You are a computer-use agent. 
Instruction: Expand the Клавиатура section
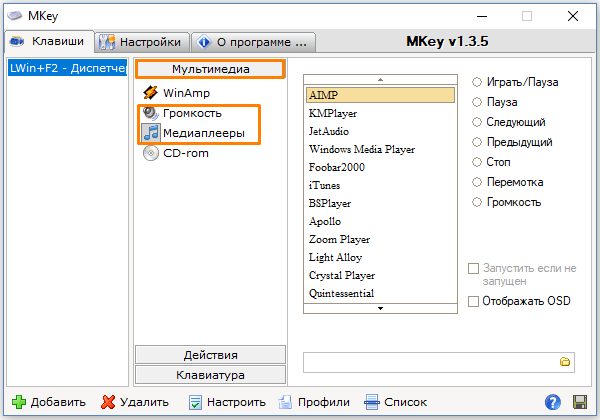coord(210,374)
